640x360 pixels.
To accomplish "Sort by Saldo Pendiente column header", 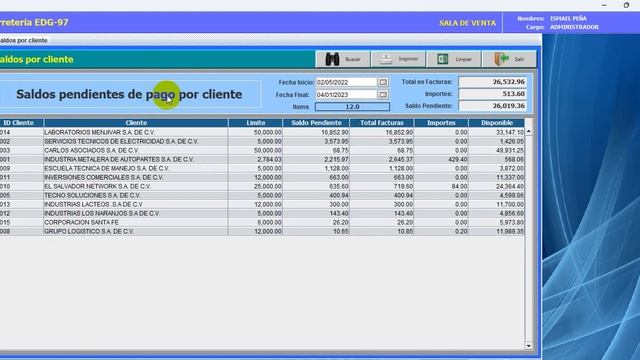I will pyautogui.click(x=316, y=123).
